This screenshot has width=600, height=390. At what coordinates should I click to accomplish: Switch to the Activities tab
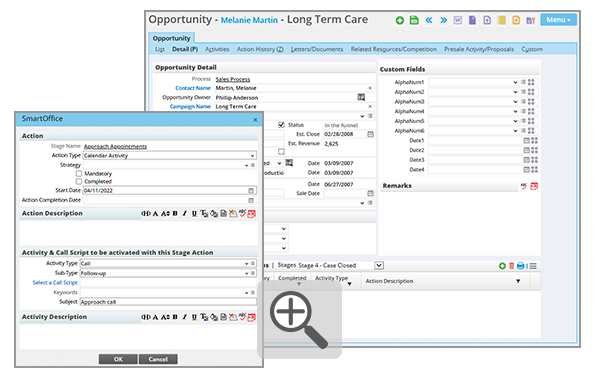point(217,49)
